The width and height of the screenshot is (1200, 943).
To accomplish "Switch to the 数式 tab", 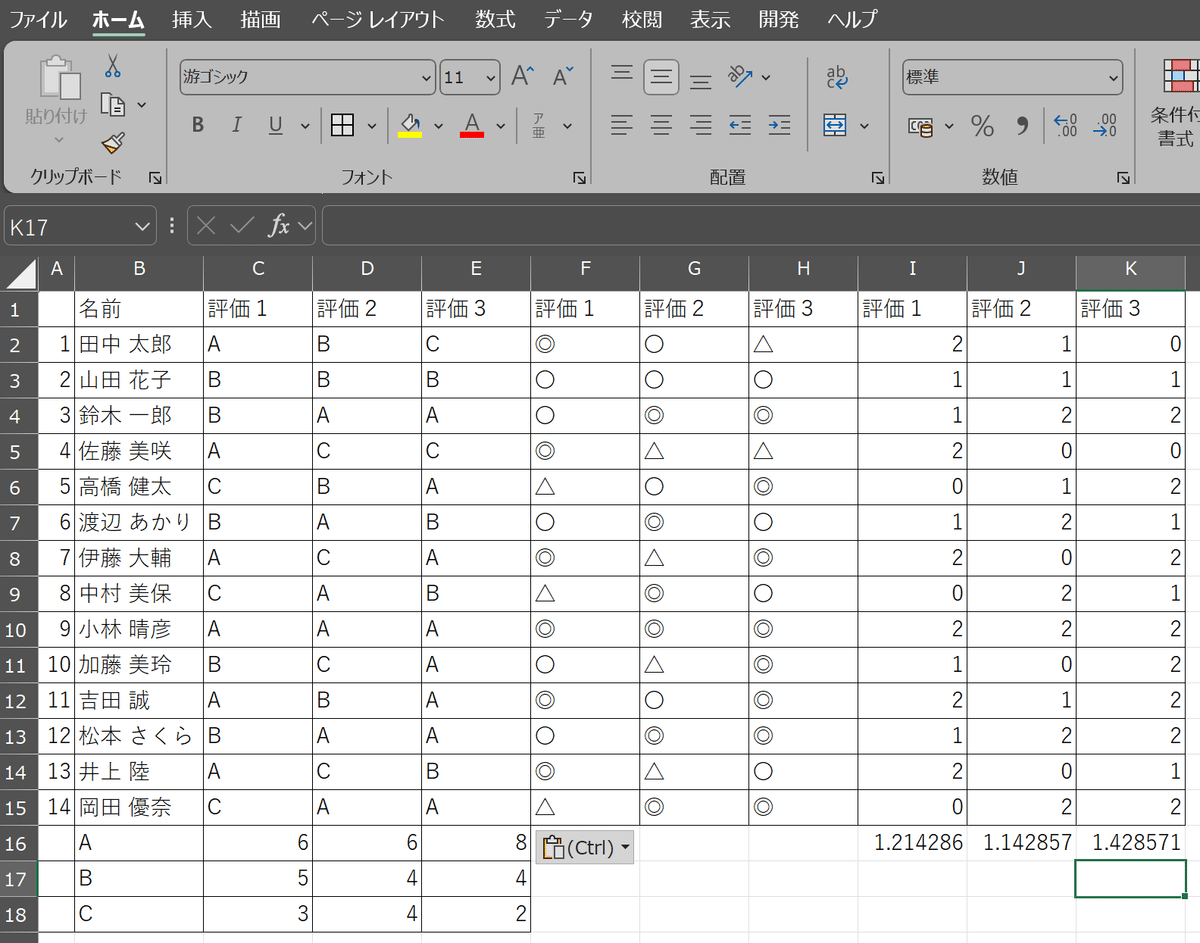I will (495, 19).
